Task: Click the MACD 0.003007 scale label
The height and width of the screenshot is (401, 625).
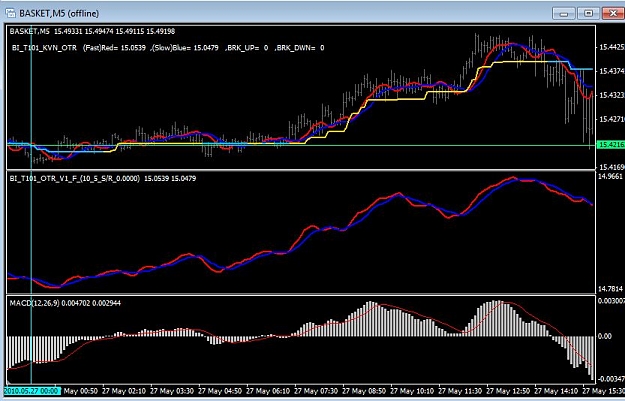Action: (x=611, y=301)
